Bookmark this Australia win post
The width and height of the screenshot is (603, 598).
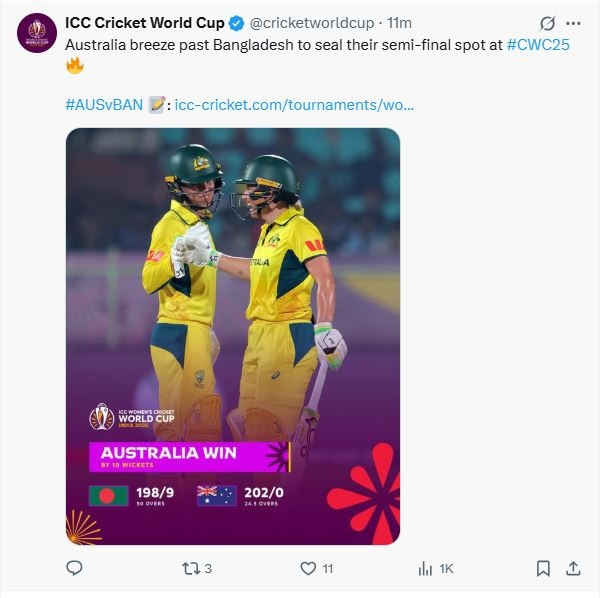(x=542, y=568)
